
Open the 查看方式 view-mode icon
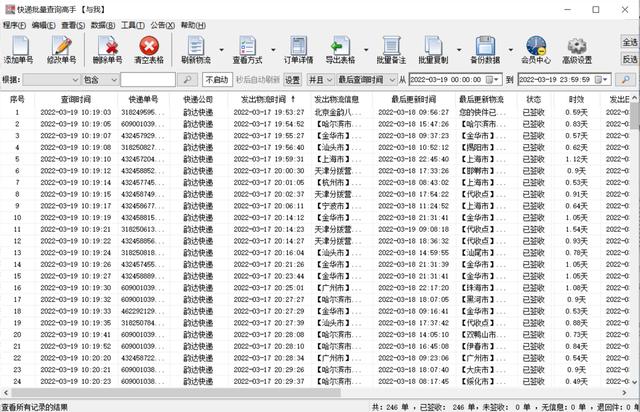pyautogui.click(x=247, y=49)
